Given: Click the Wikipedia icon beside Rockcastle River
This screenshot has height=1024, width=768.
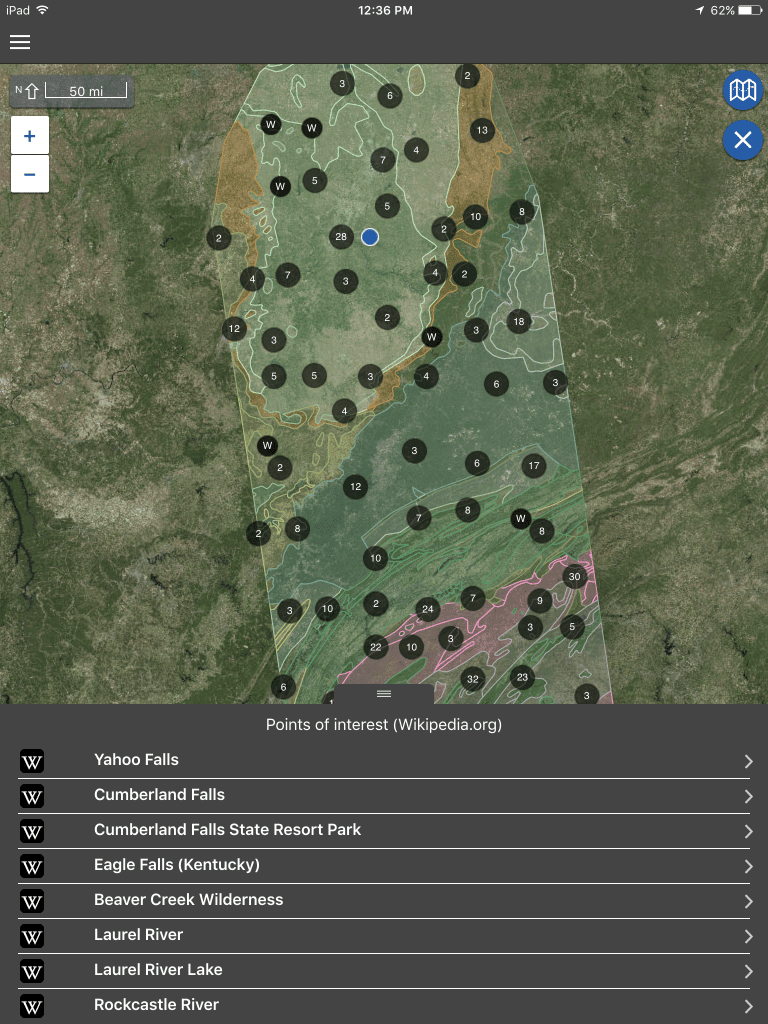Looking at the screenshot, I should 32,1006.
